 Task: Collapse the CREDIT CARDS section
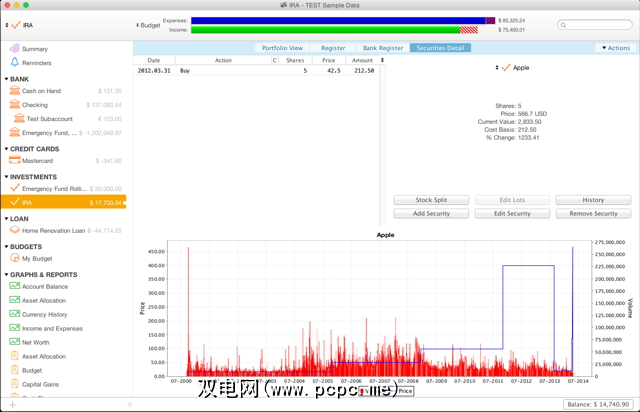(6, 148)
